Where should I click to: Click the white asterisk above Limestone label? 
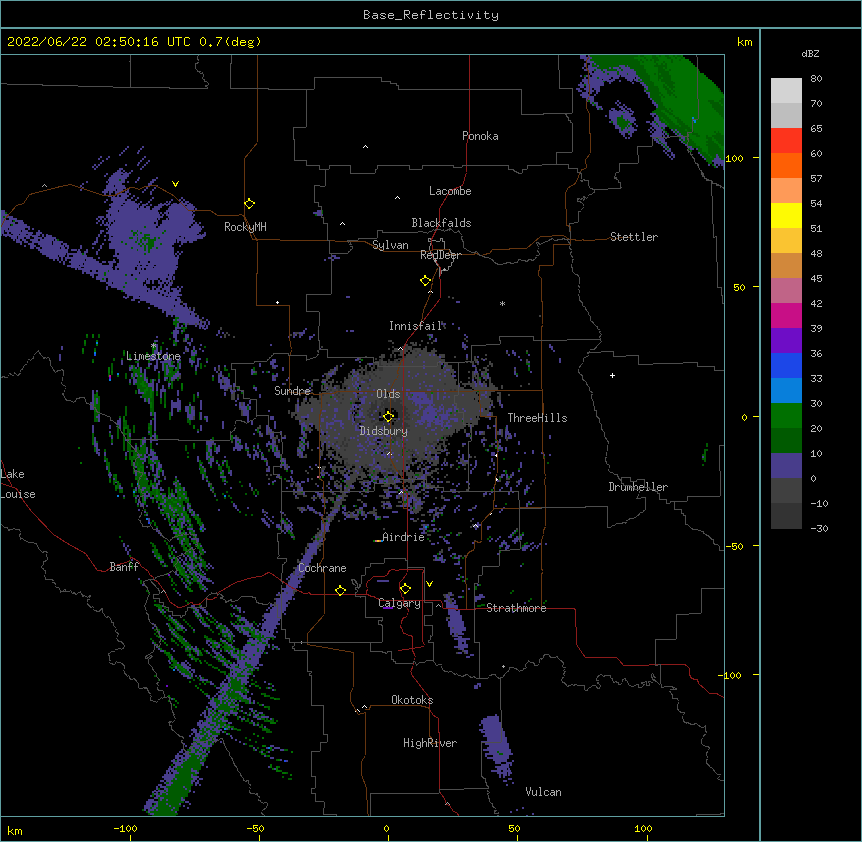point(154,346)
